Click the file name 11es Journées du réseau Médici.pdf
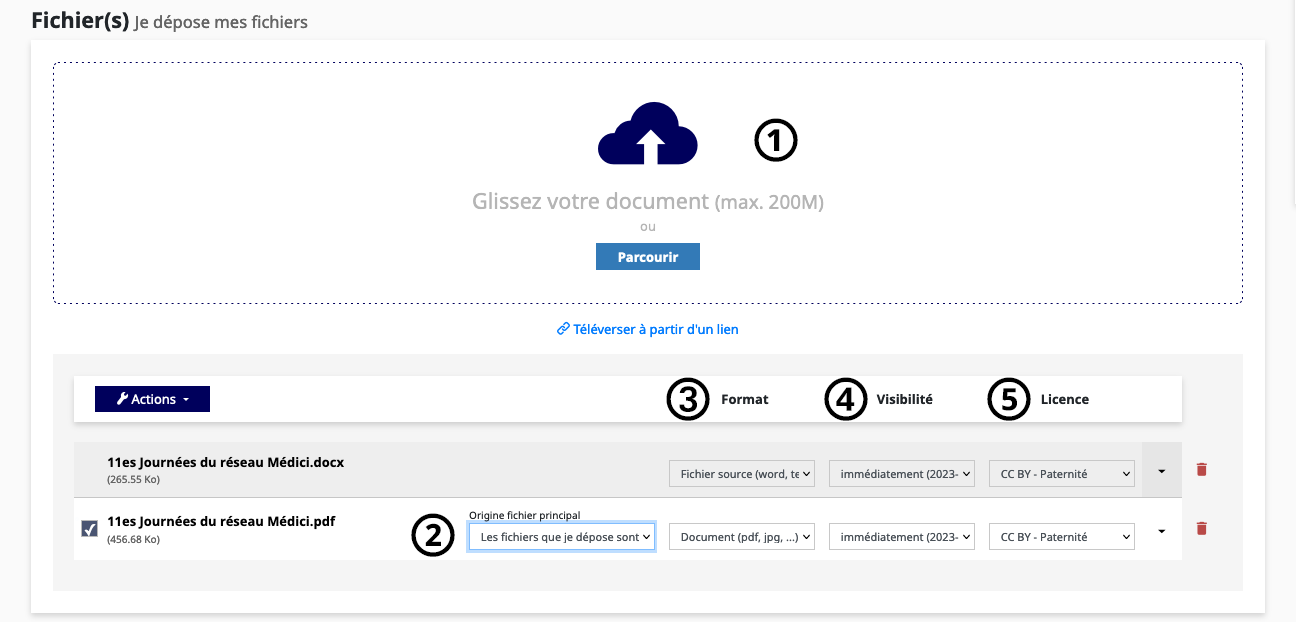This screenshot has width=1296, height=622. pos(221,522)
